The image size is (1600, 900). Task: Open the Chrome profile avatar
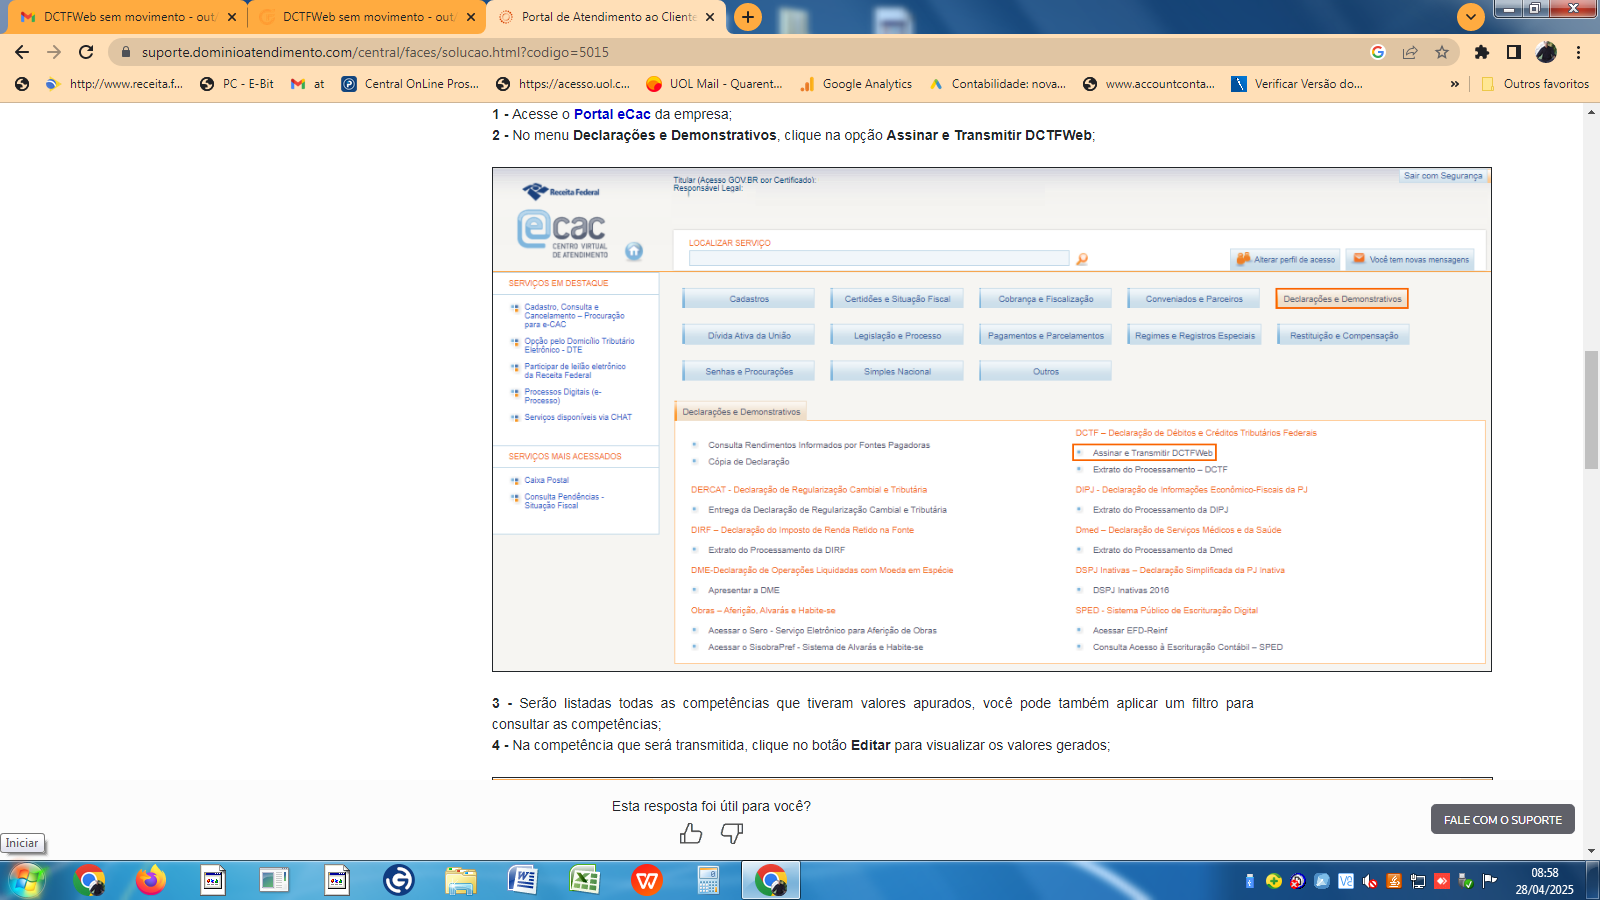pyautogui.click(x=1546, y=52)
